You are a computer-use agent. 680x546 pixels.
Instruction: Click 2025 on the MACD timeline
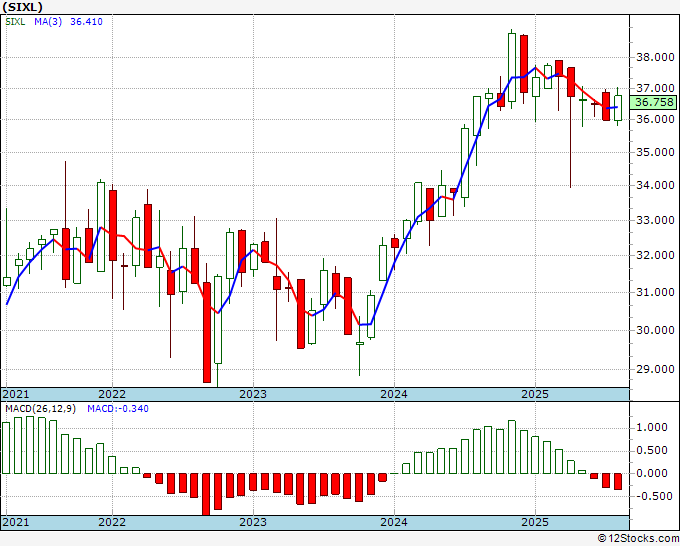click(x=535, y=522)
